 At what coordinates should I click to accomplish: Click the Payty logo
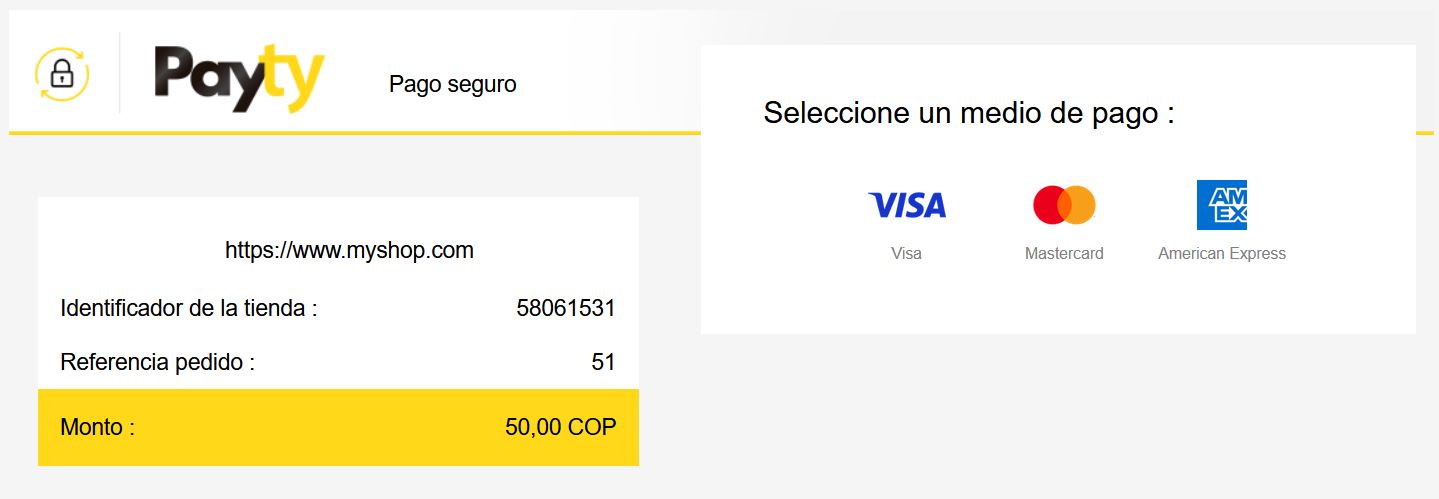[239, 77]
